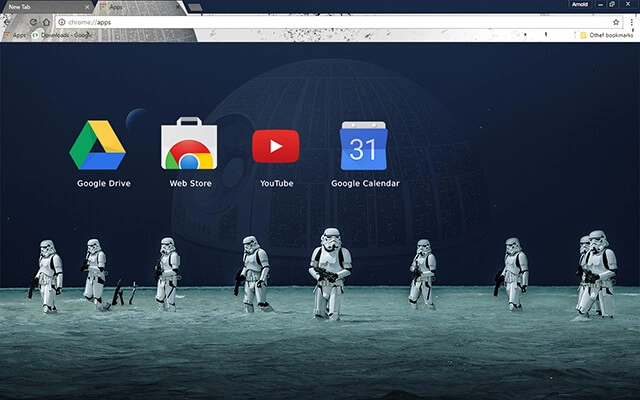
Task: Launch the Web Store app icon
Action: point(189,143)
